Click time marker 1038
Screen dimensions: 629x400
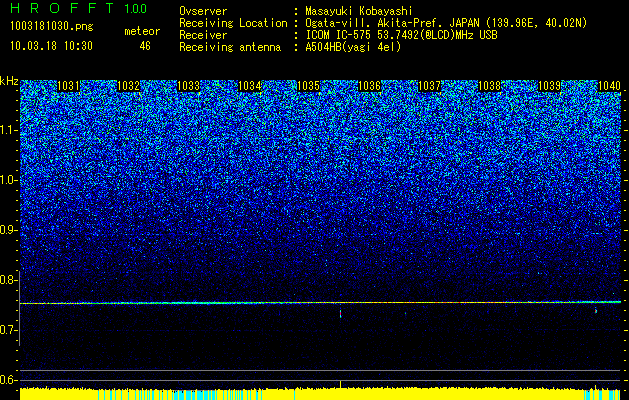coord(490,85)
